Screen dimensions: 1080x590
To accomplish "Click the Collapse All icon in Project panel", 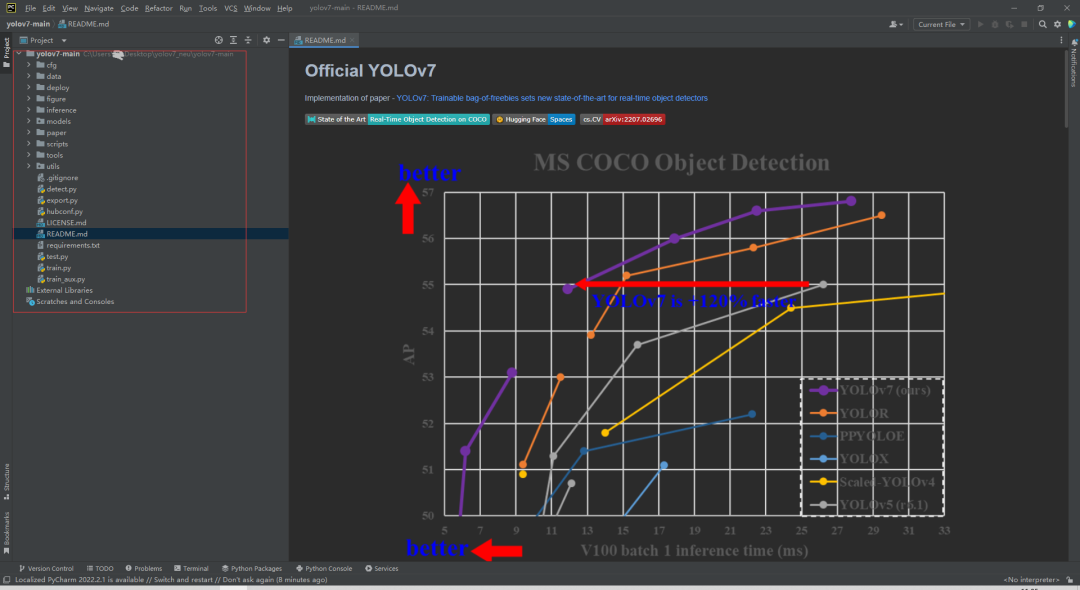I will coord(248,40).
